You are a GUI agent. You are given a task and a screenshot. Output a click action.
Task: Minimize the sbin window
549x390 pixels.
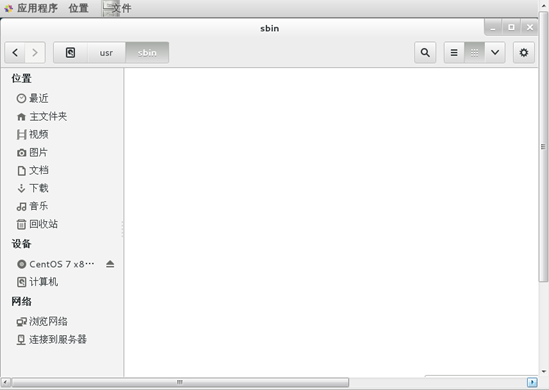tap(493, 27)
